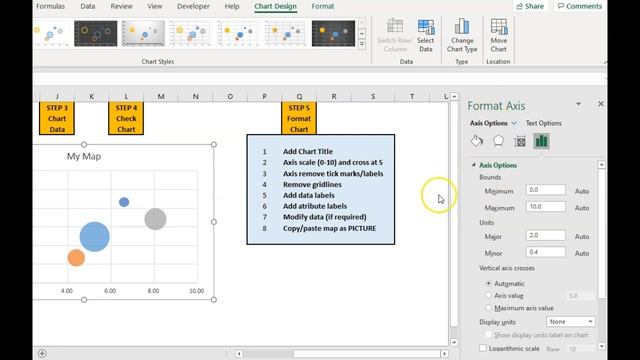Select the orange bubble in chart
The width and height of the screenshot is (640, 360).
tap(76, 258)
